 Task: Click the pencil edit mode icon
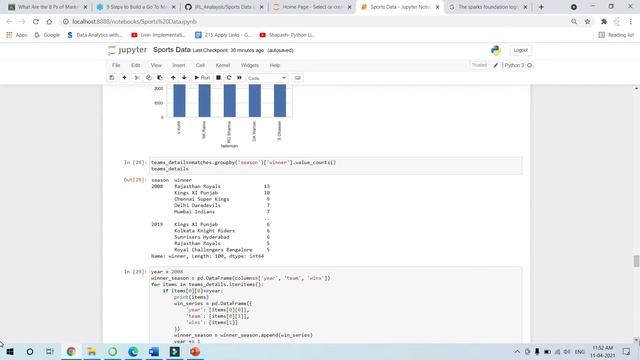(496, 65)
